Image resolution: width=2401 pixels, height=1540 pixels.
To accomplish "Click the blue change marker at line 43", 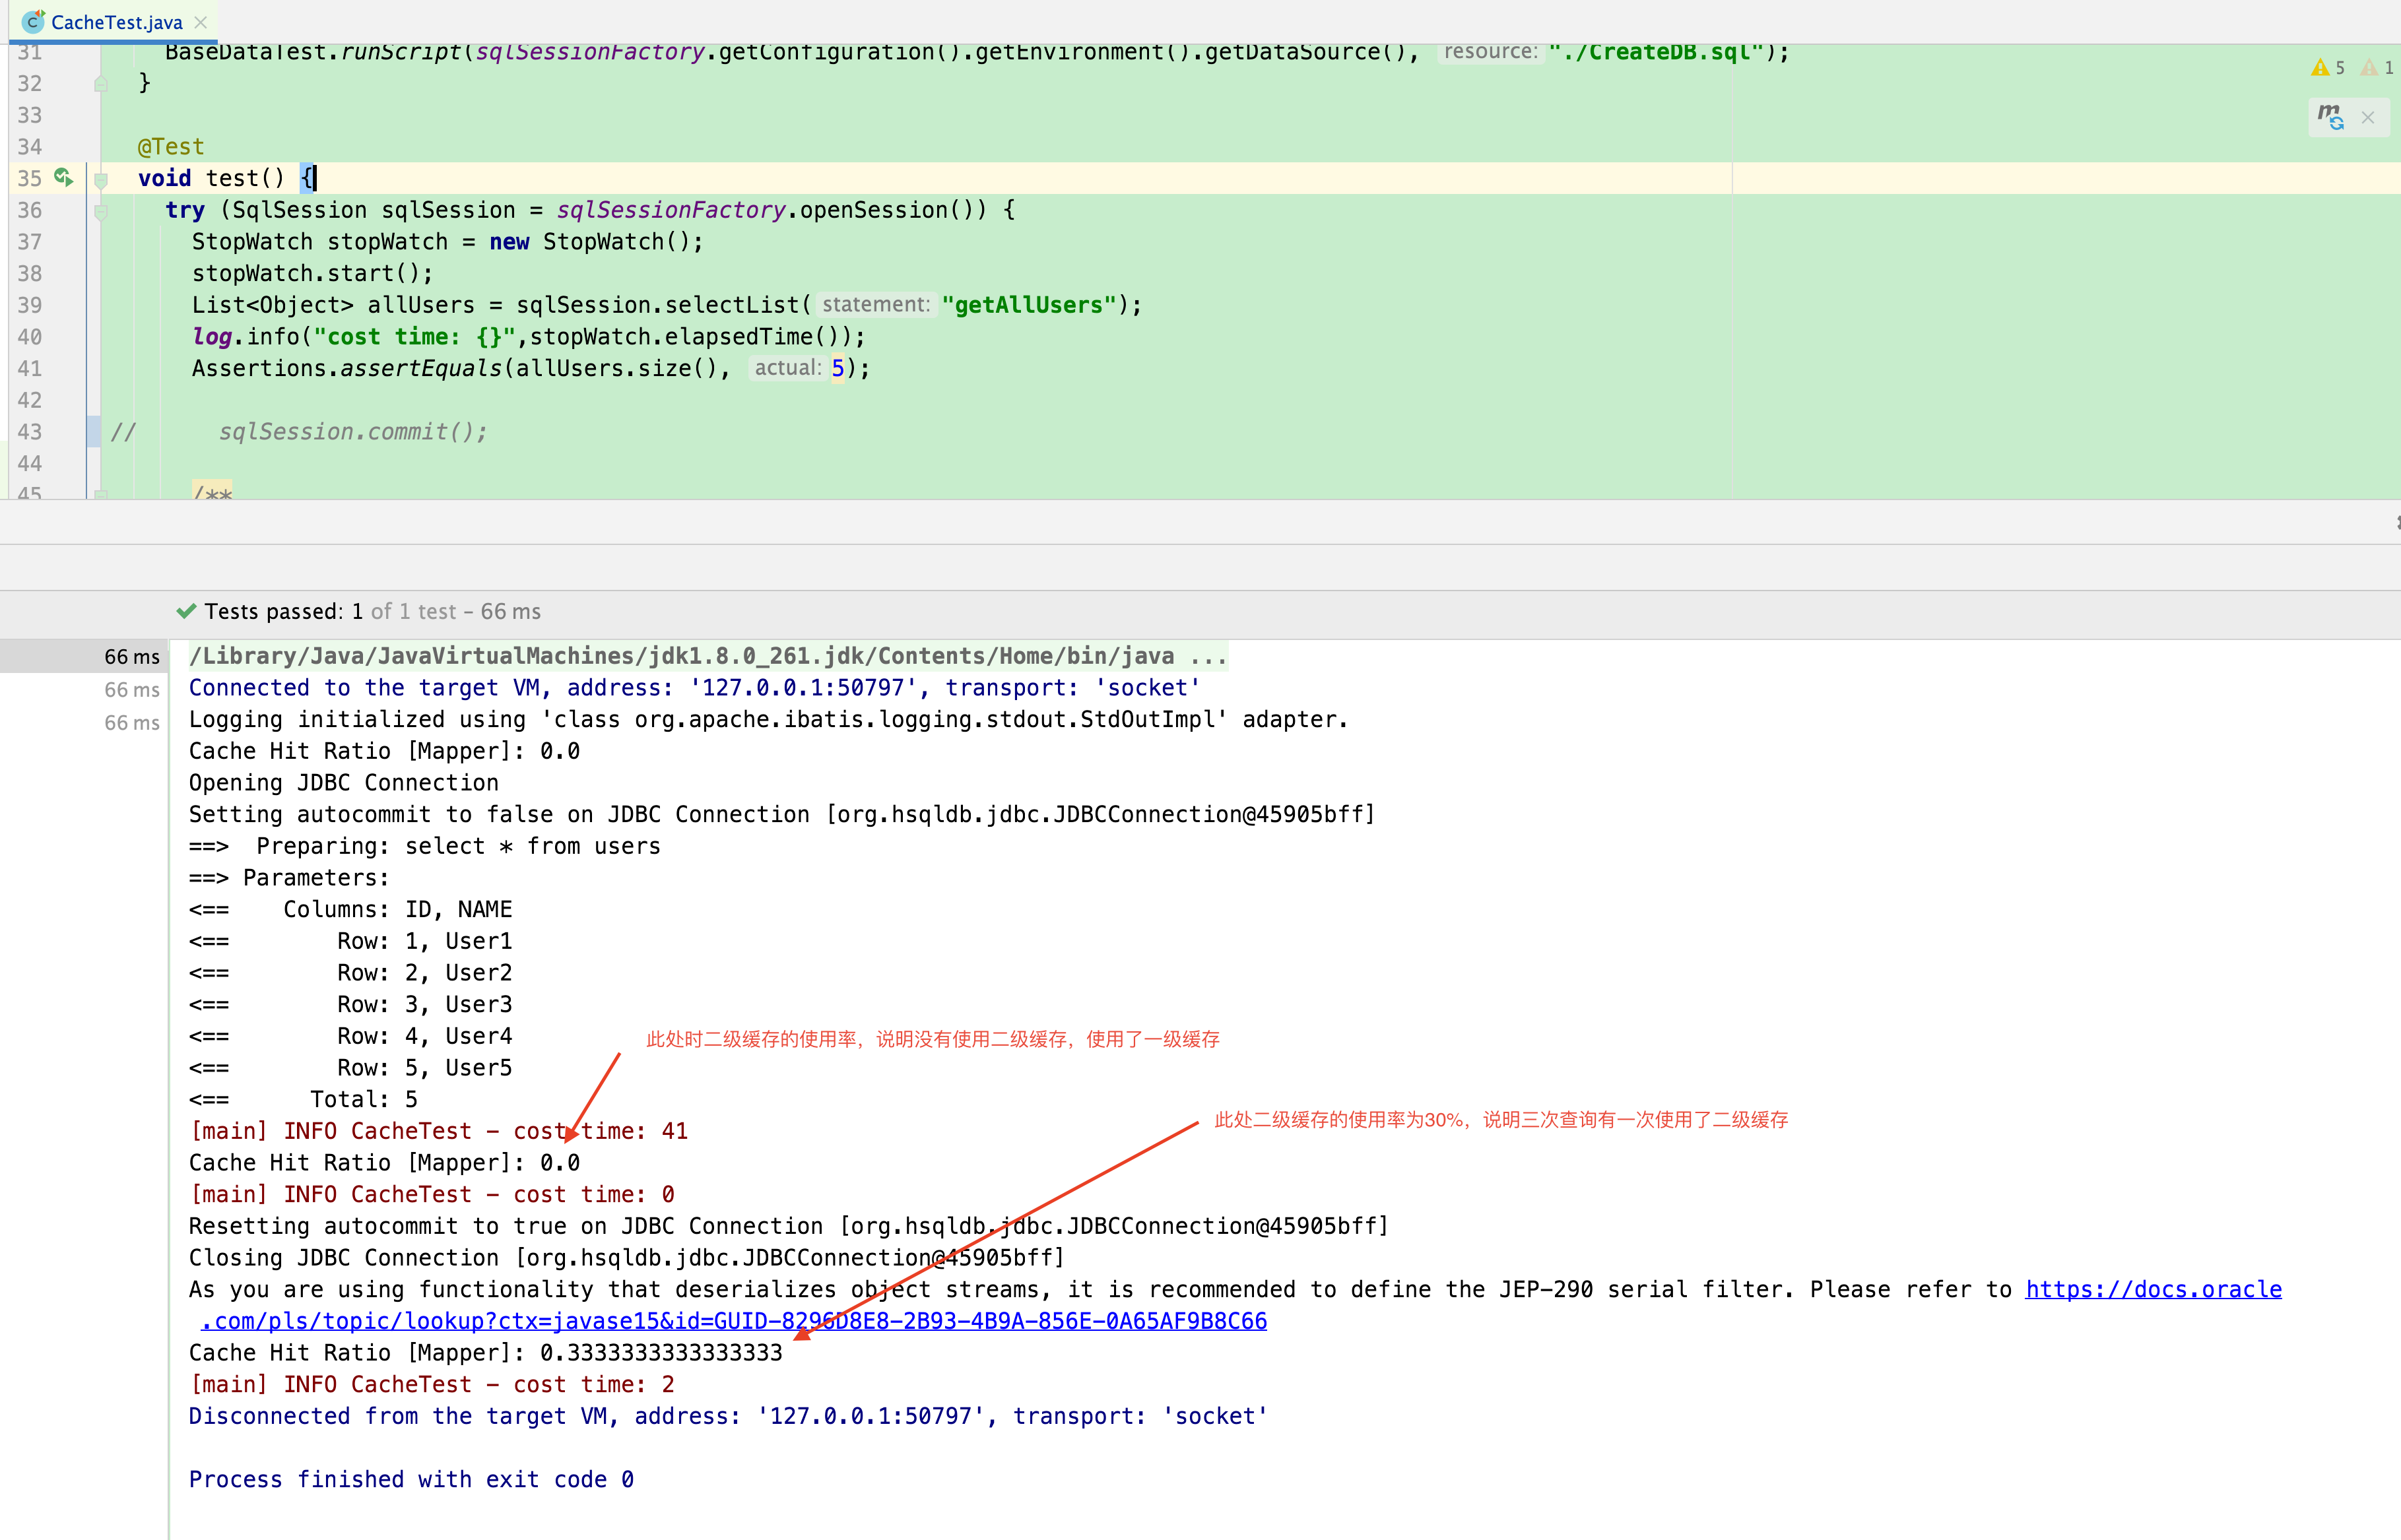I will click(x=93, y=431).
